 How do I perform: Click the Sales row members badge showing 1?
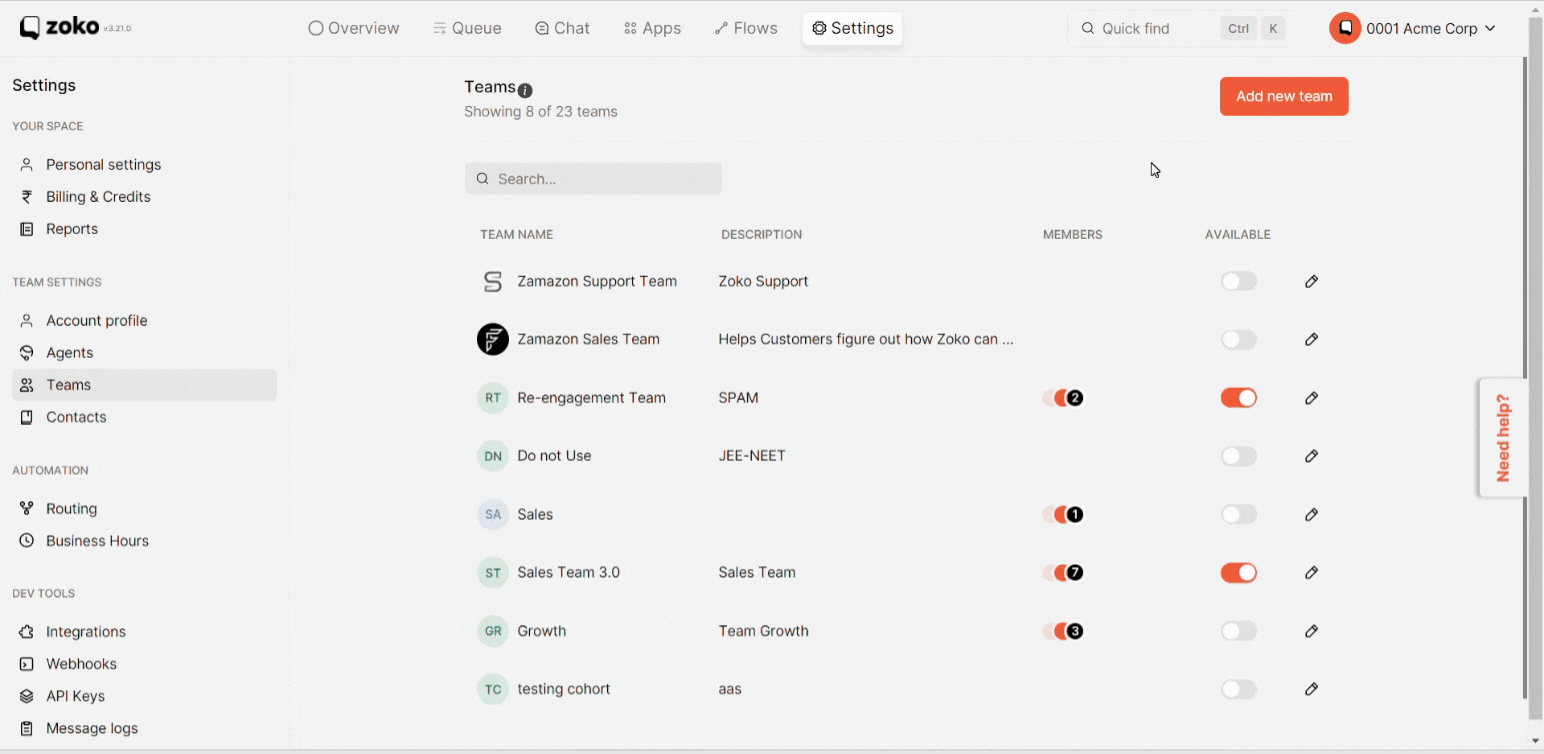pyautogui.click(x=1075, y=515)
